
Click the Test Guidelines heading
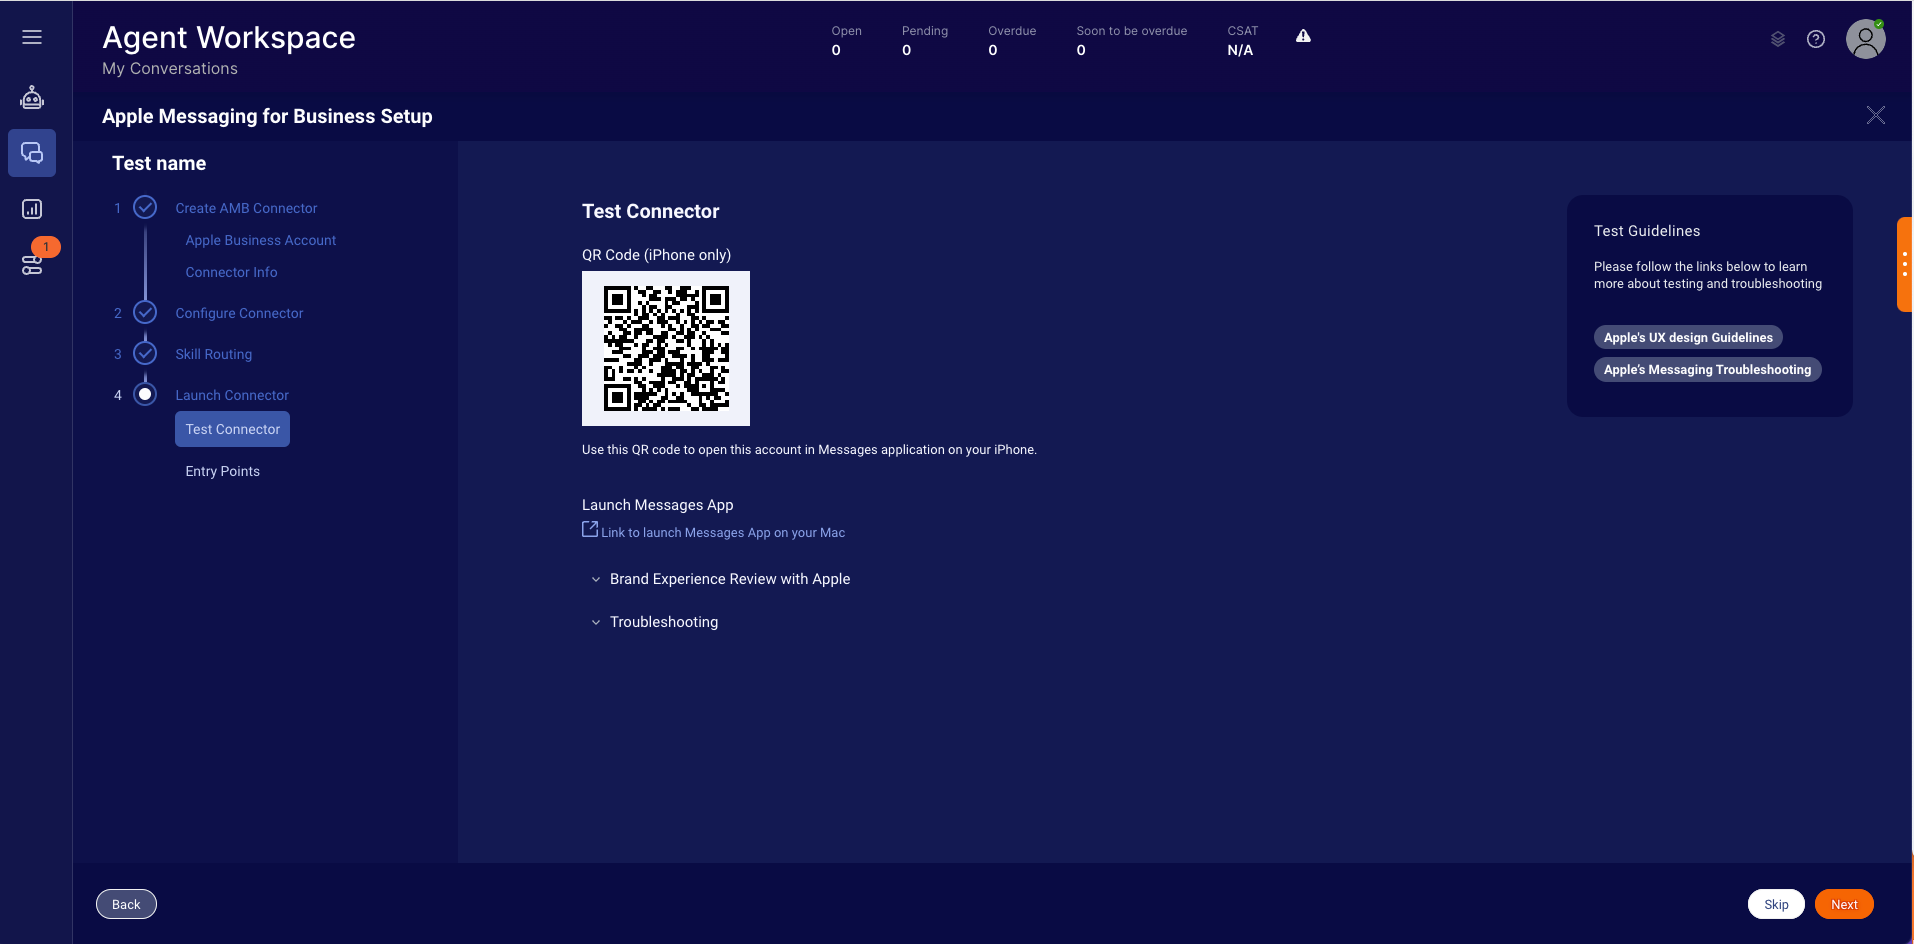1647,231
